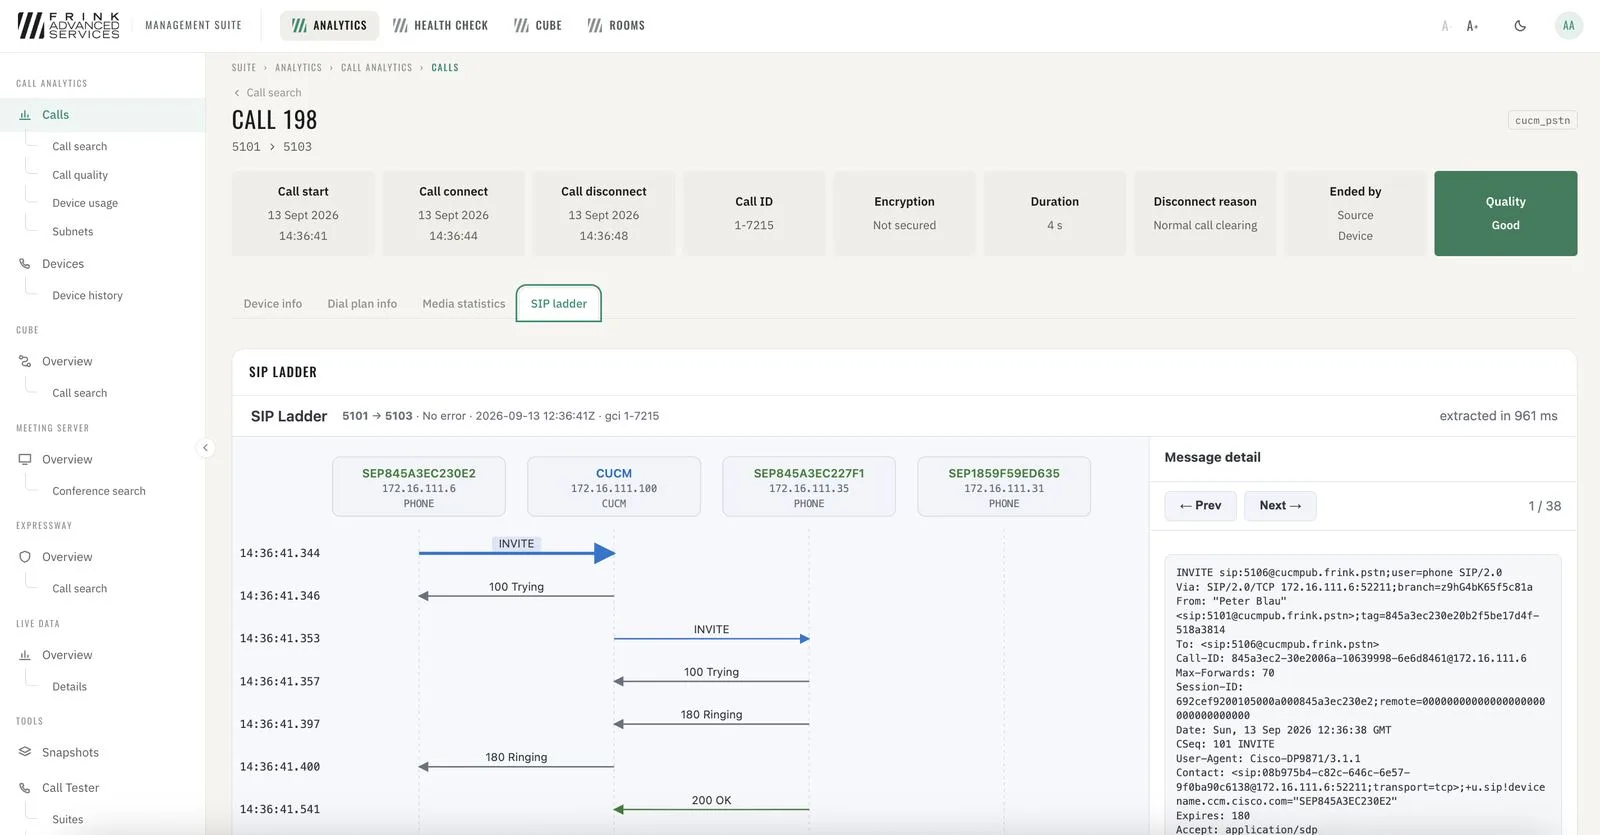Click the Meeting Server Overview monitor icon

25,459
